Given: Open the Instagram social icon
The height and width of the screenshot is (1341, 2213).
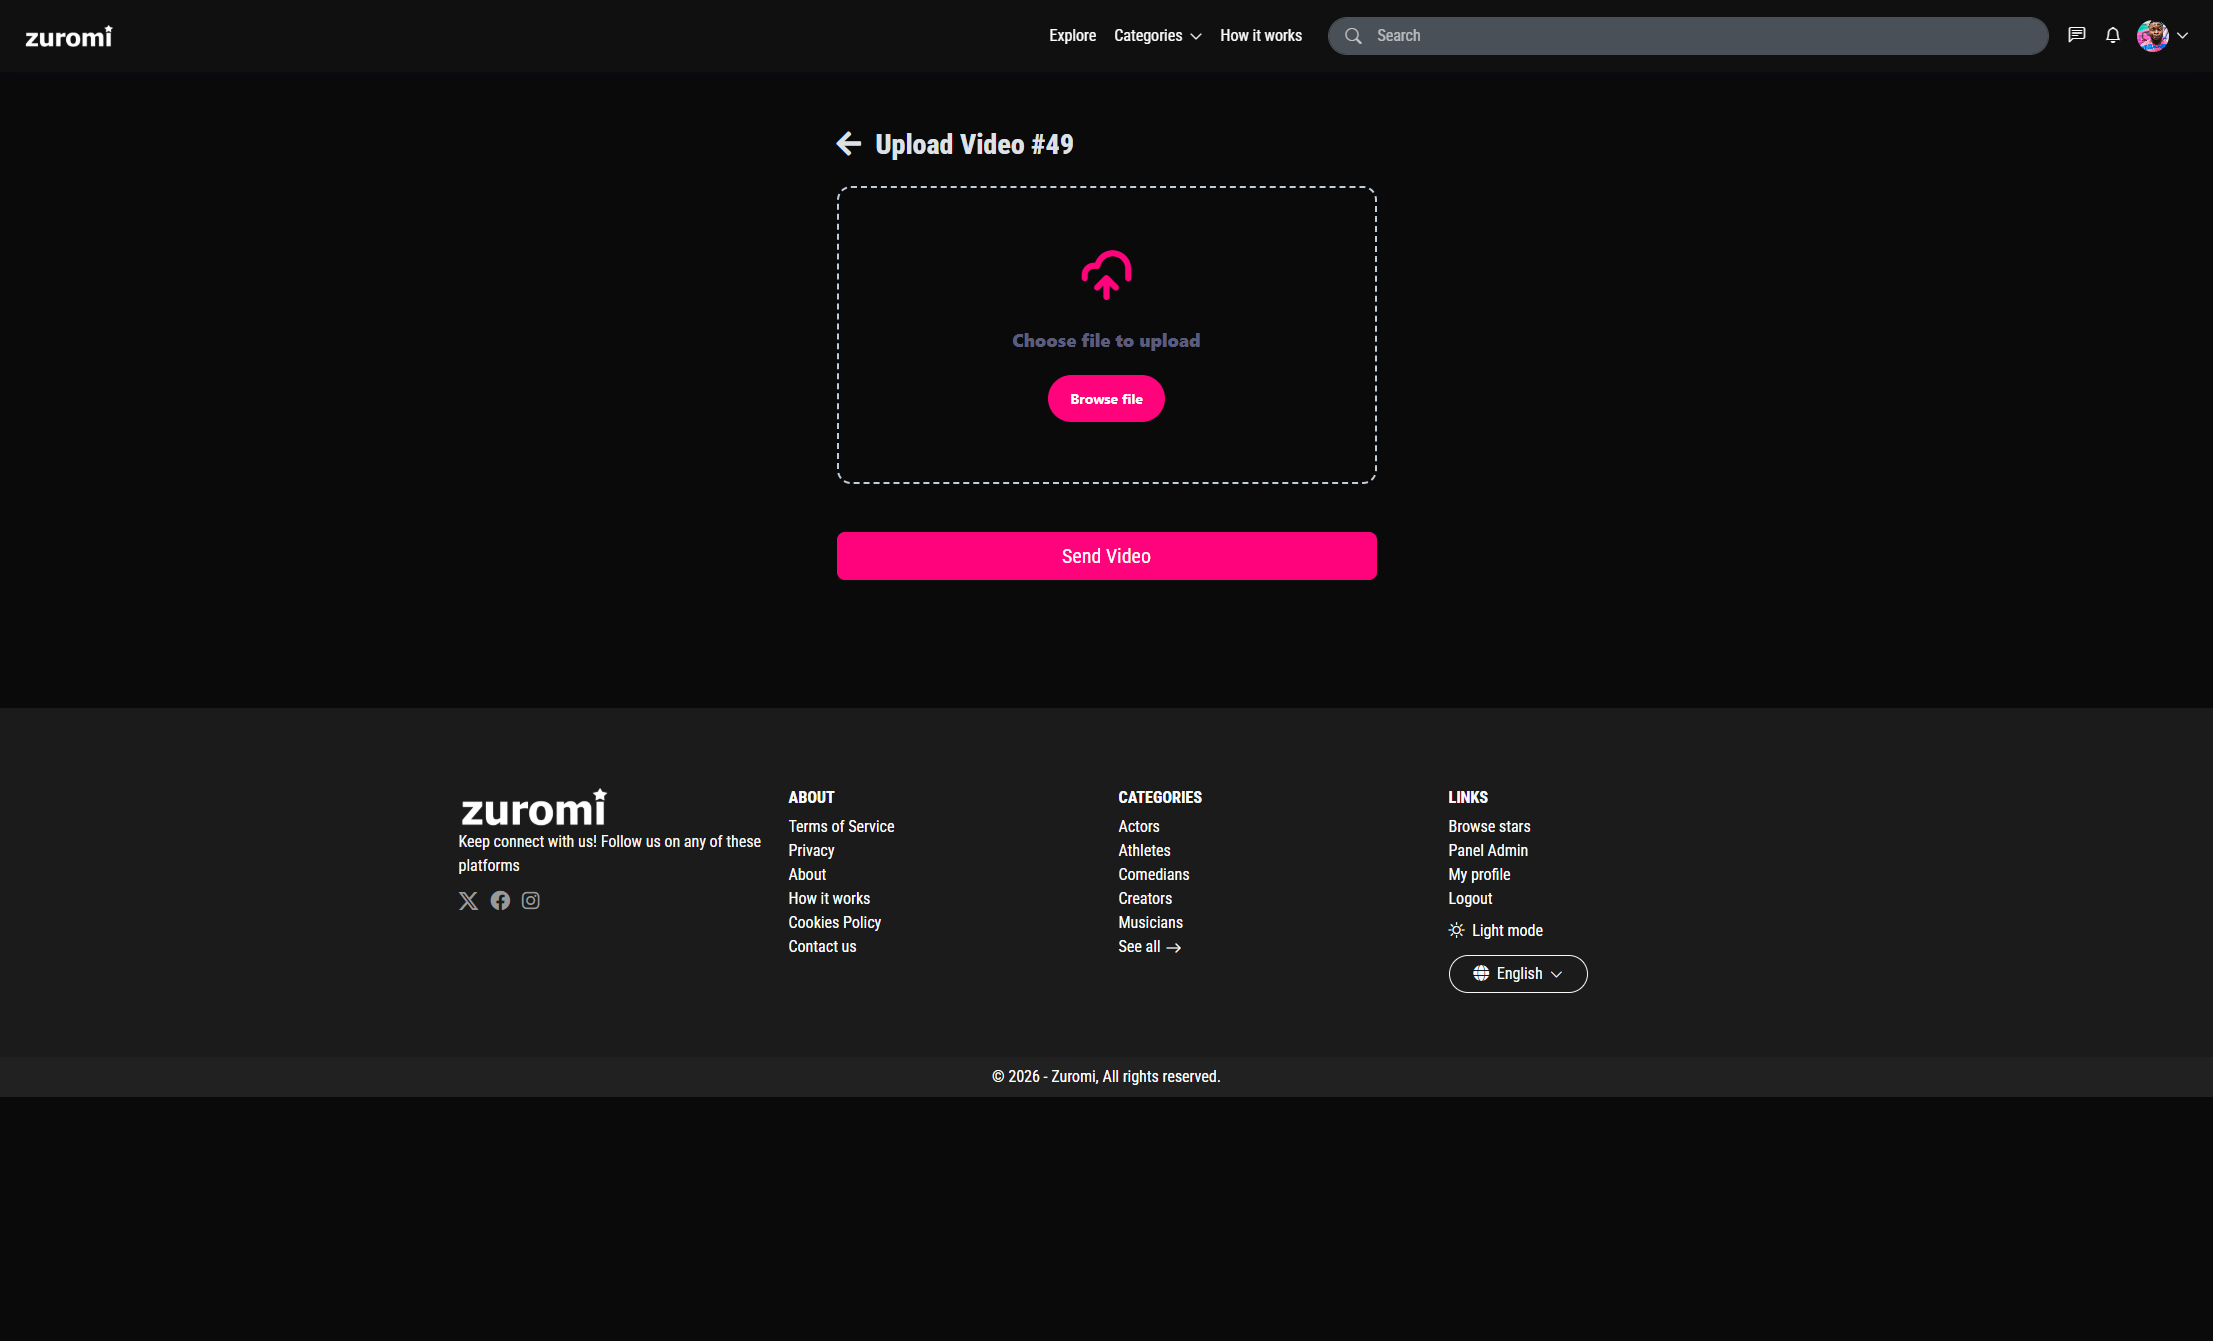Looking at the screenshot, I should pyautogui.click(x=531, y=901).
